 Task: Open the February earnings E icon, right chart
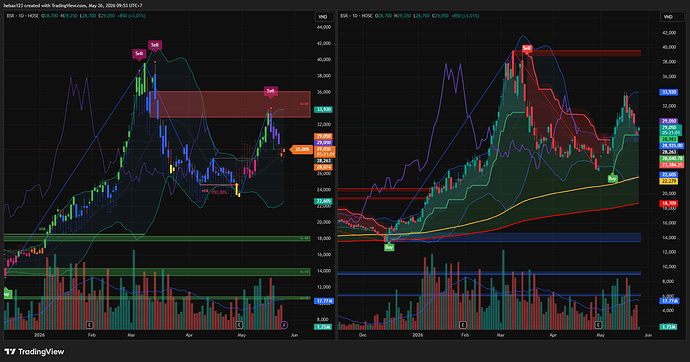(x=462, y=325)
